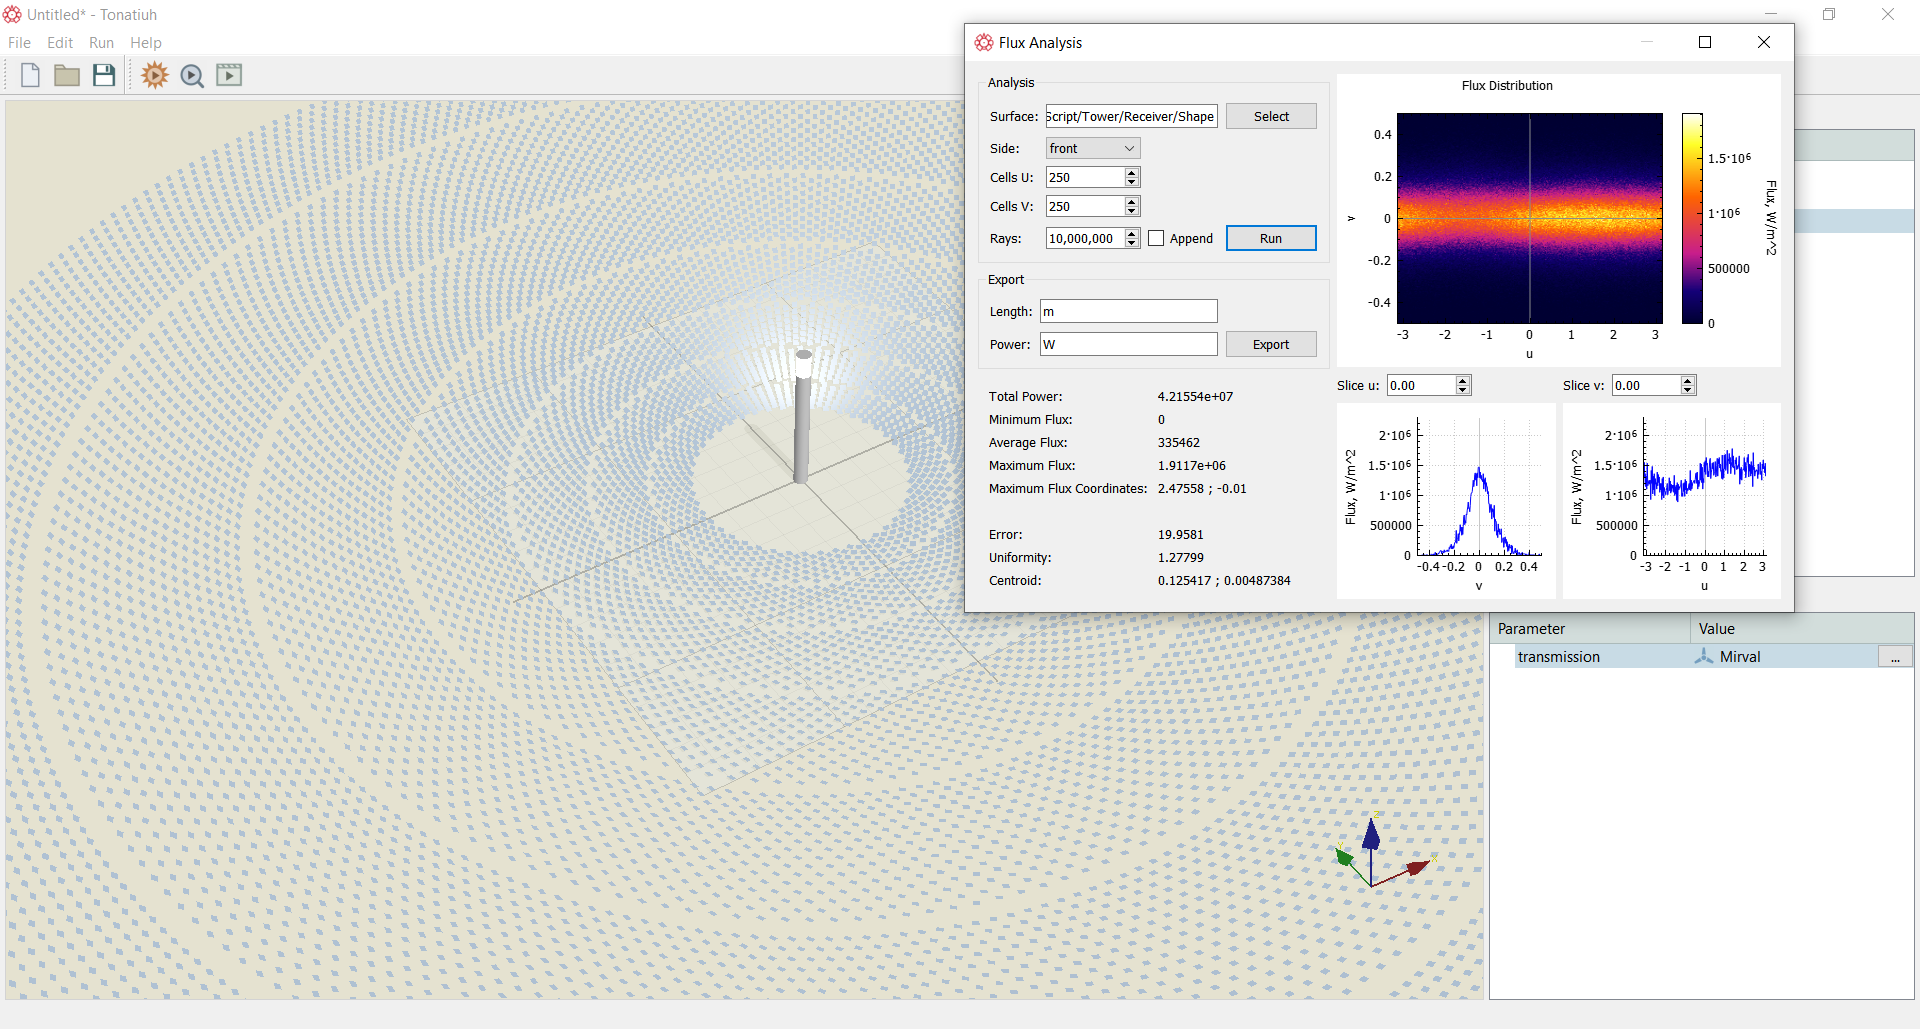Enable the Append checkbox
Screen dimensions: 1920x1029
click(x=1156, y=238)
